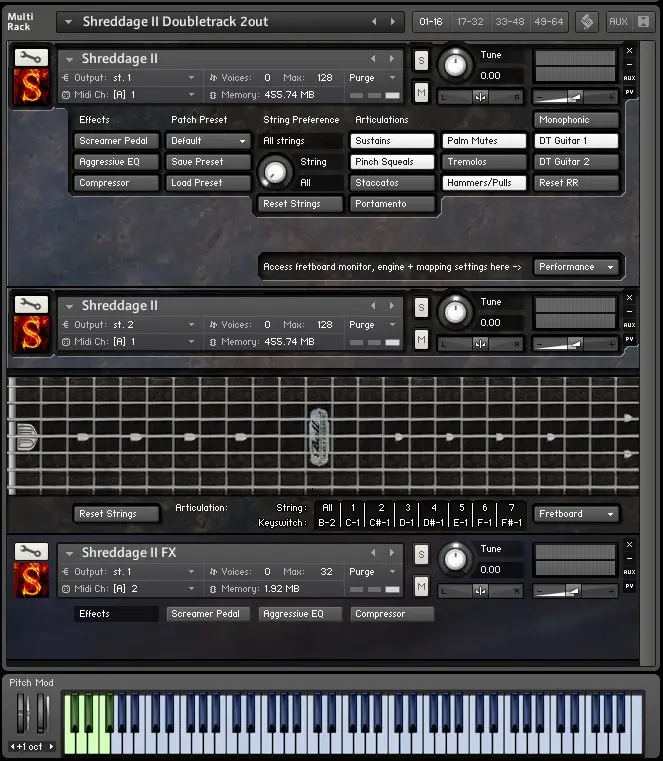Click Reset Strings beside Articulation label
This screenshot has width=663, height=761.
click(x=116, y=514)
